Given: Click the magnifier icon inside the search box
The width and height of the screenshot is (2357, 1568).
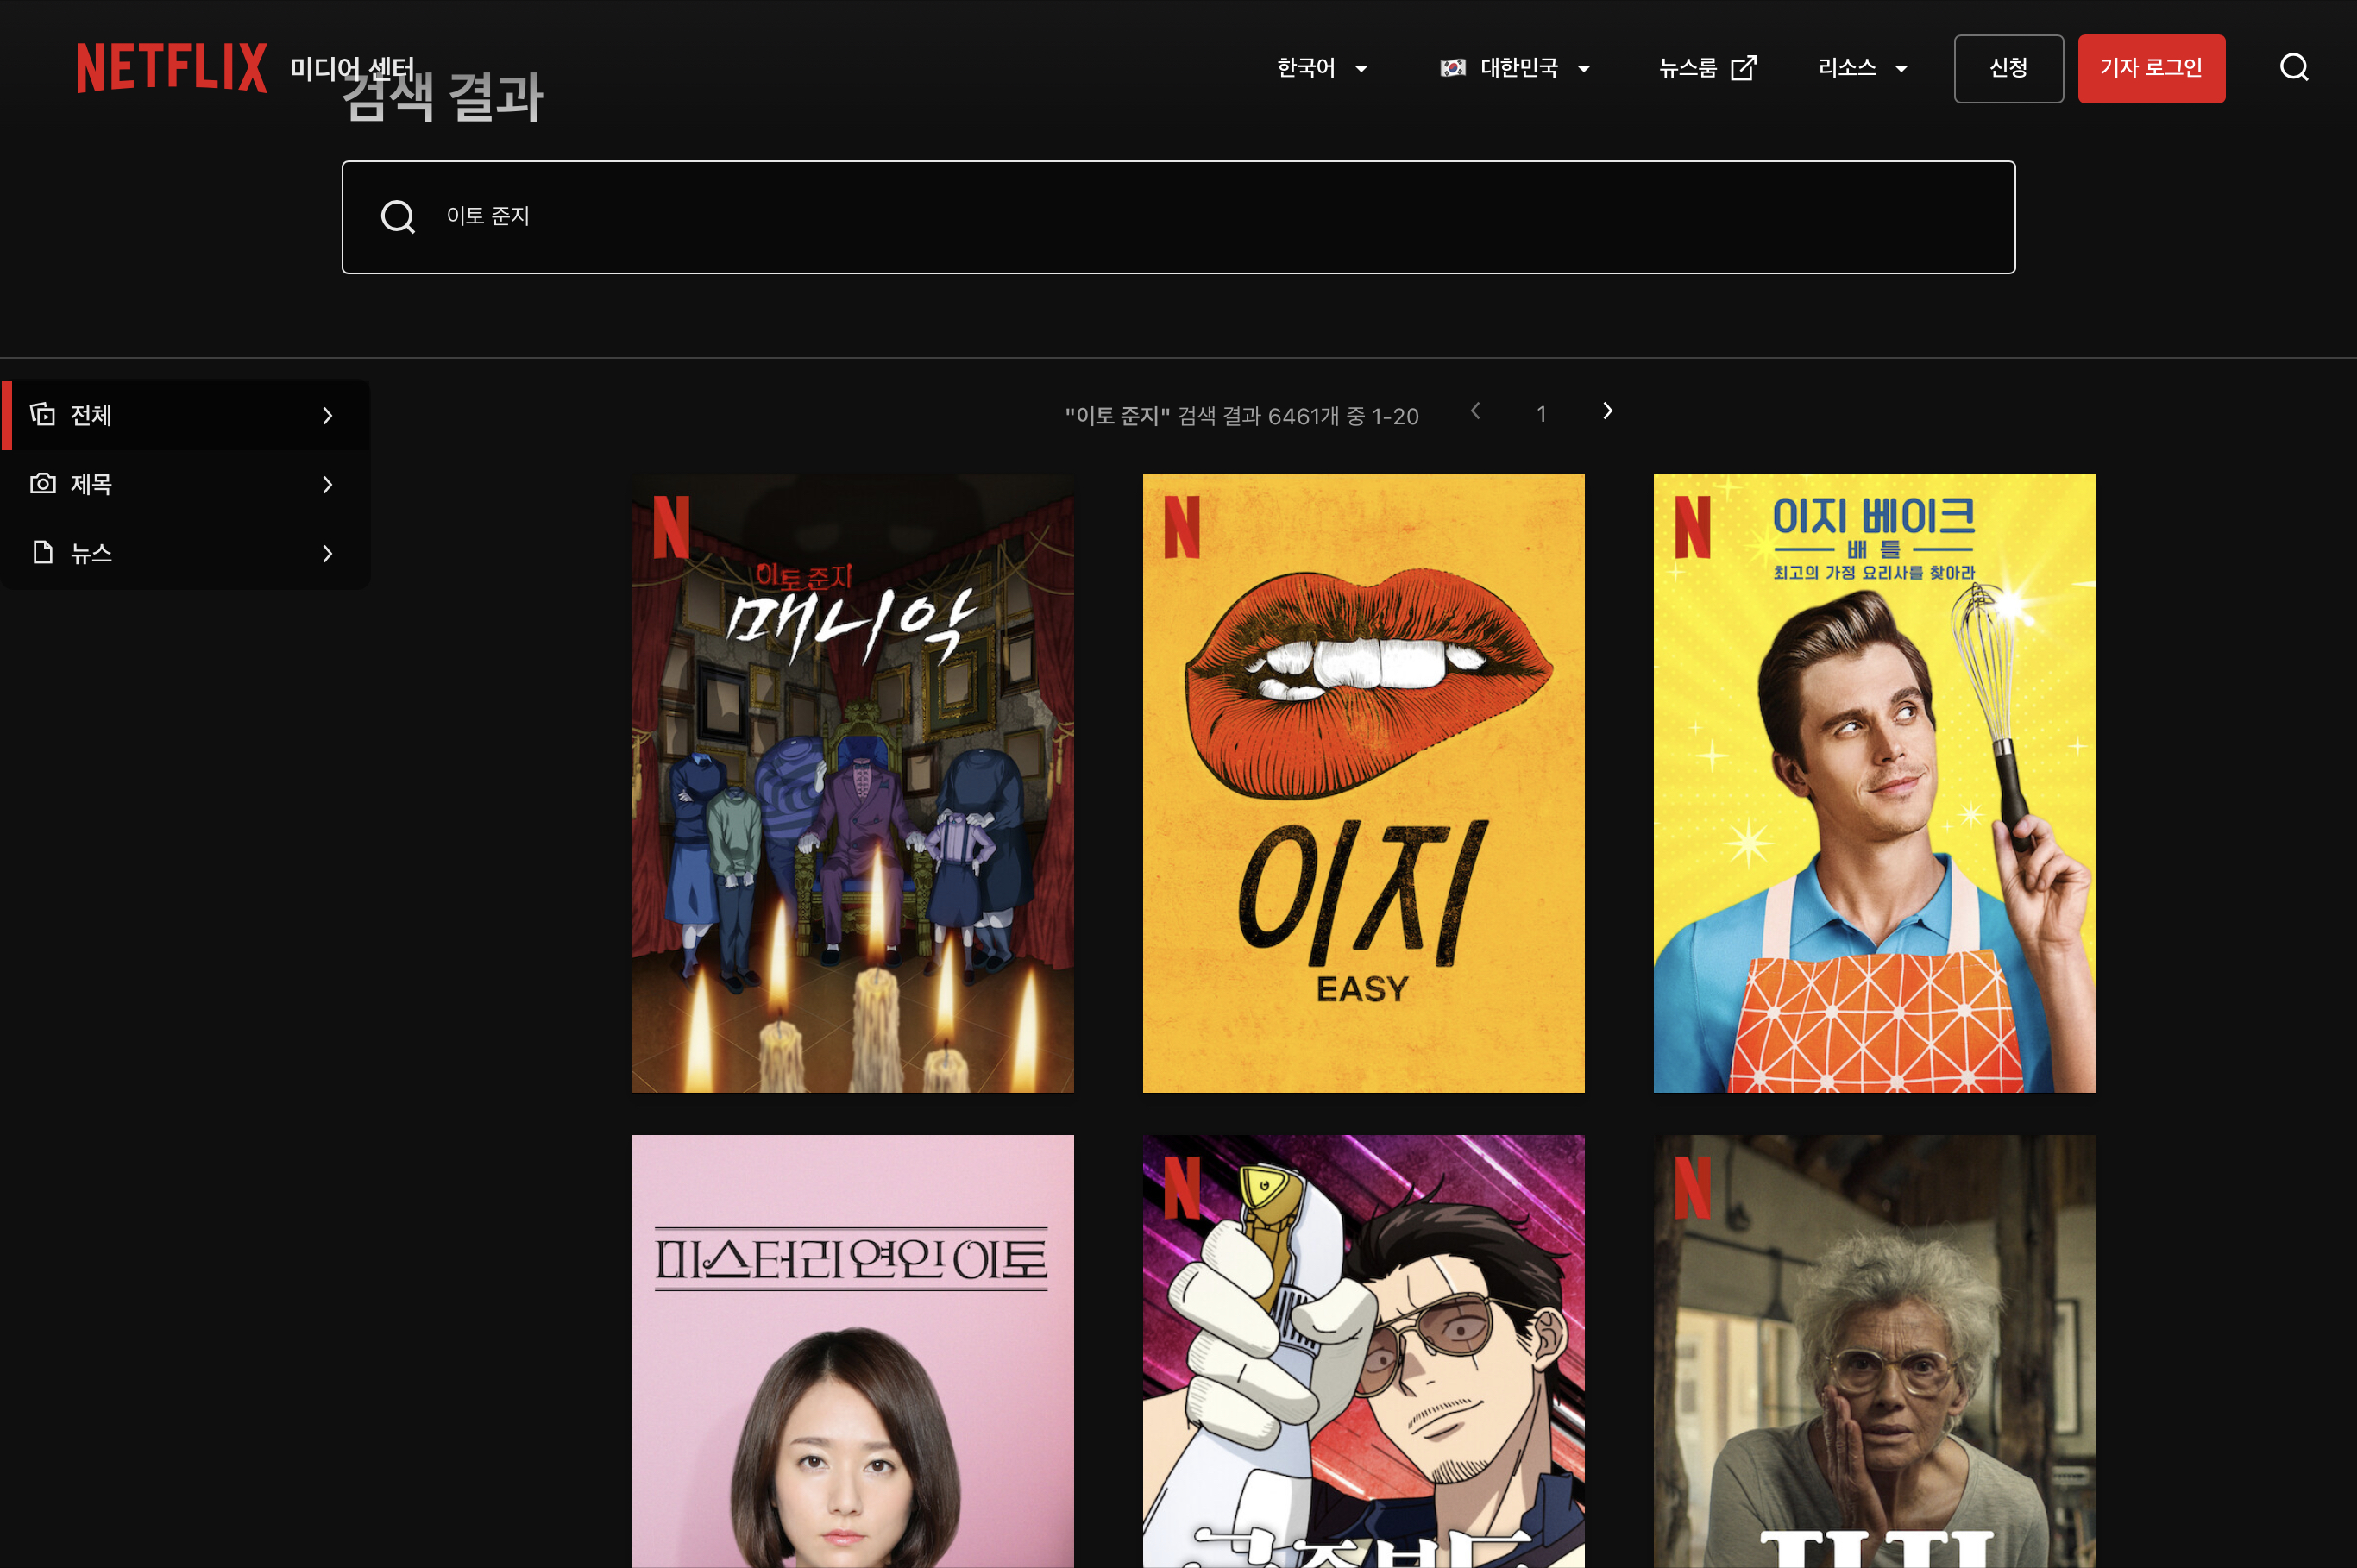Looking at the screenshot, I should pyautogui.click(x=398, y=216).
